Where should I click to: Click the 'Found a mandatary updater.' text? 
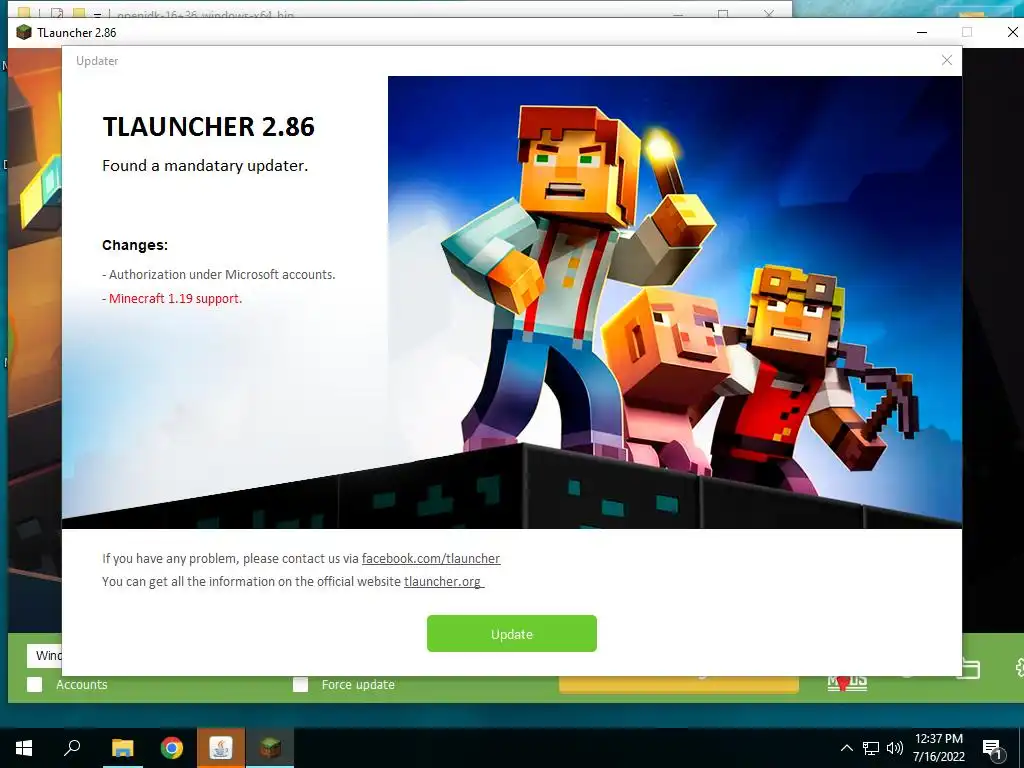[205, 166]
